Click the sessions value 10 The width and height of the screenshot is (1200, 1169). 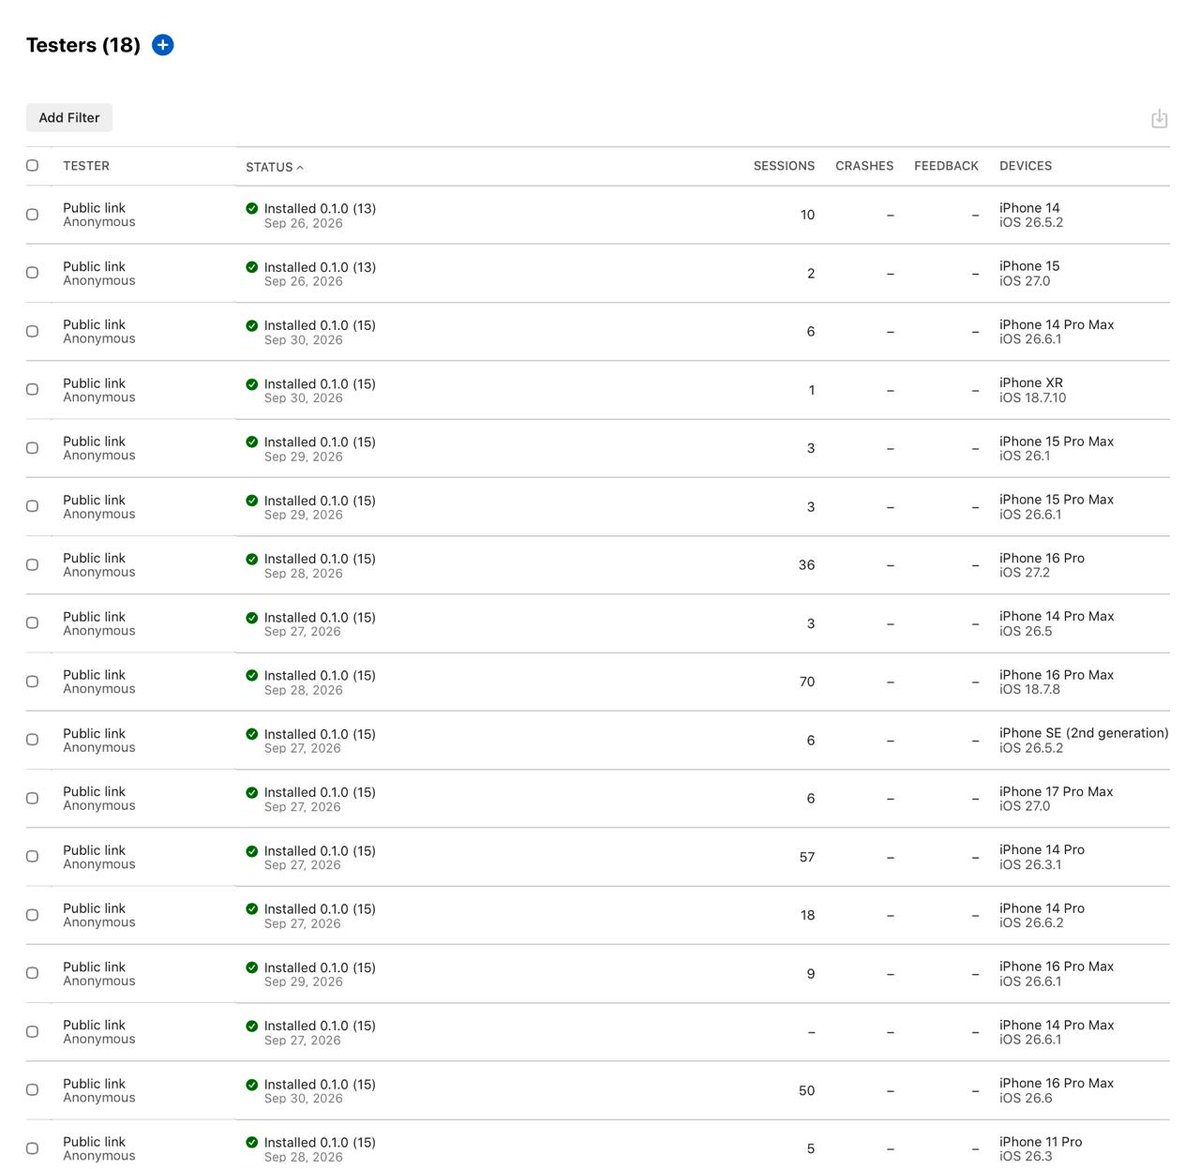(807, 215)
